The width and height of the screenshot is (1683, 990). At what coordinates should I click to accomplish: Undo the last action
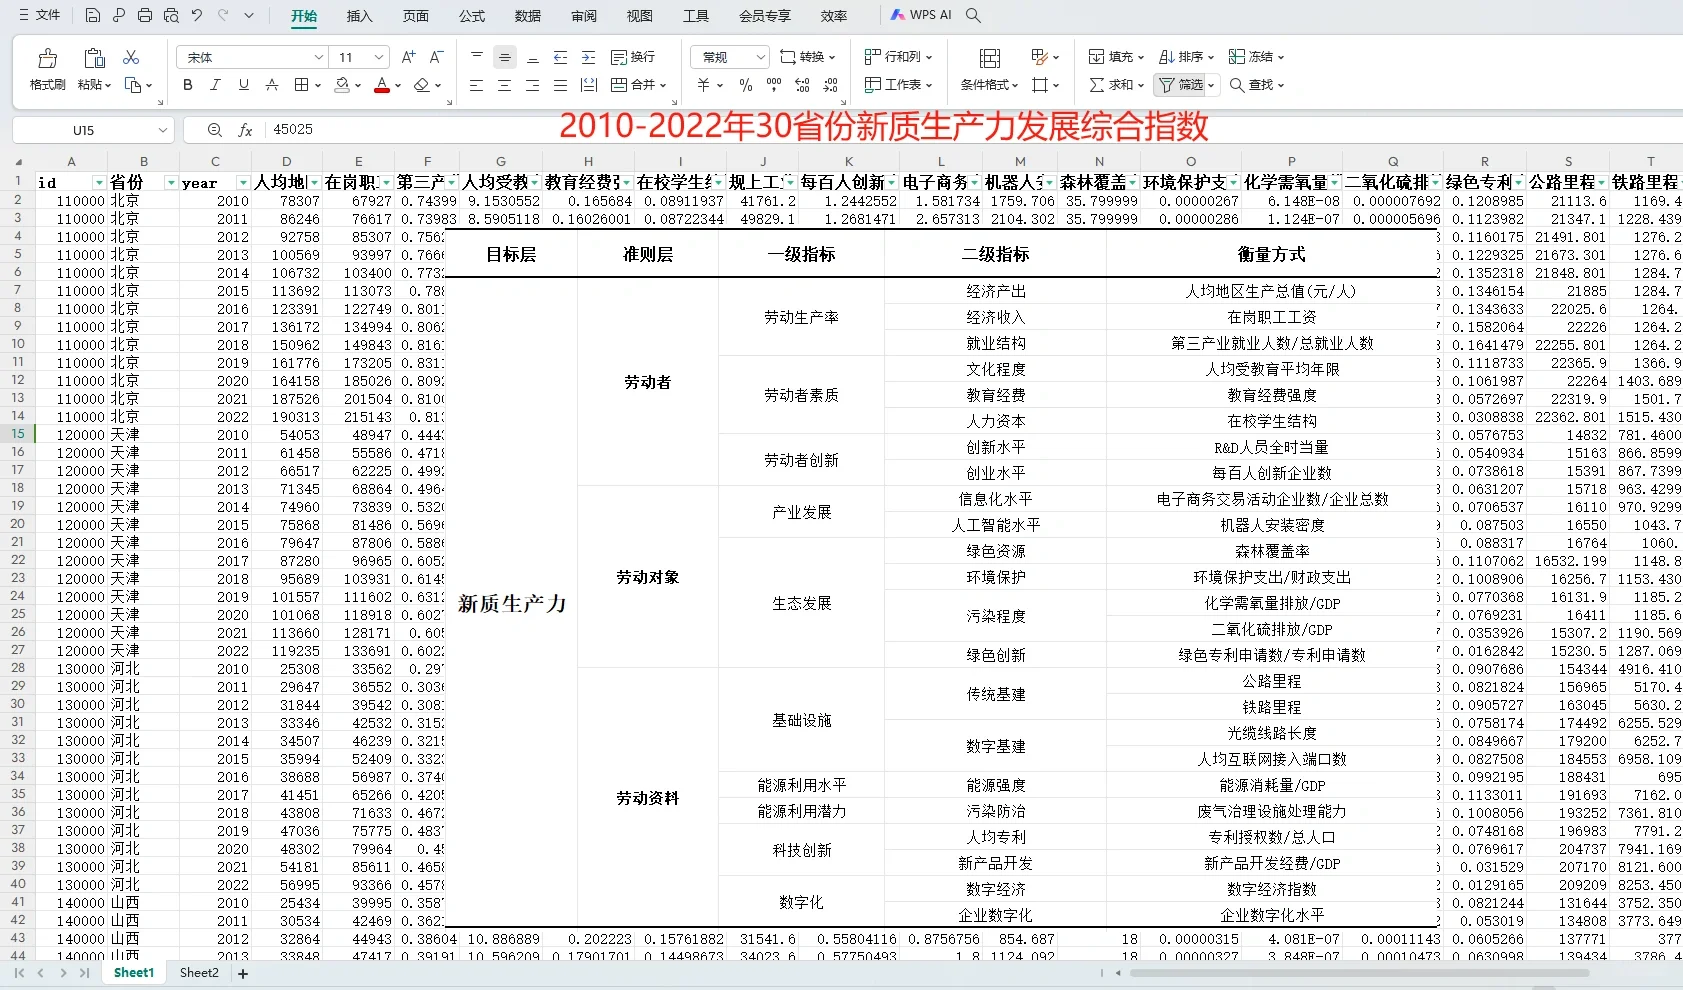[197, 15]
